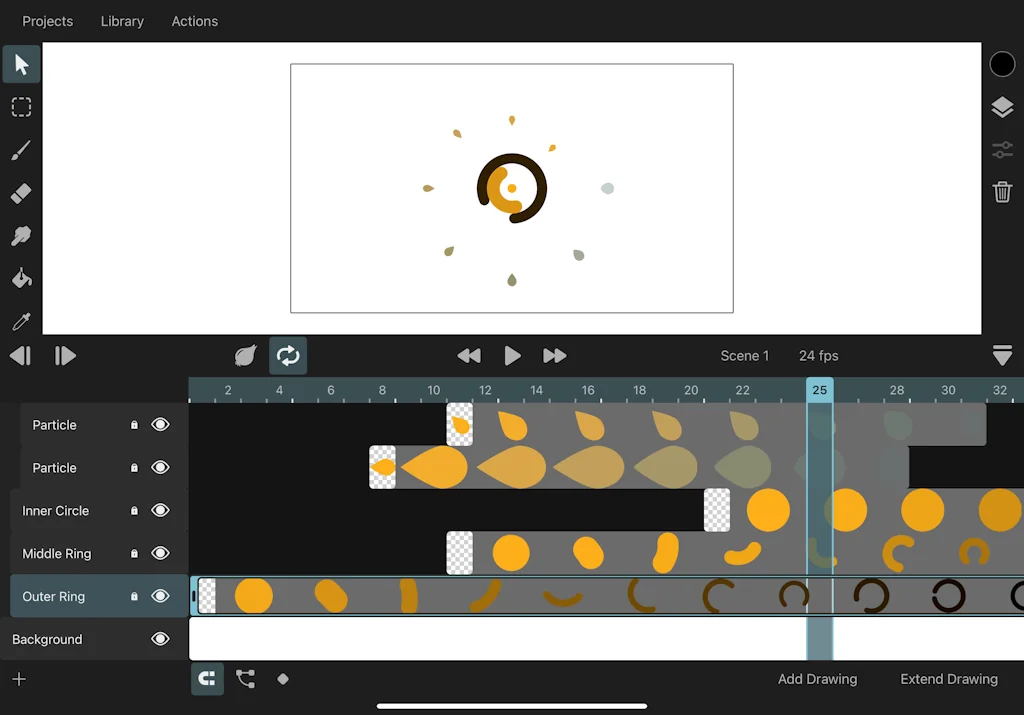Hide the Background layer
The image size is (1024, 715).
pyautogui.click(x=160, y=639)
